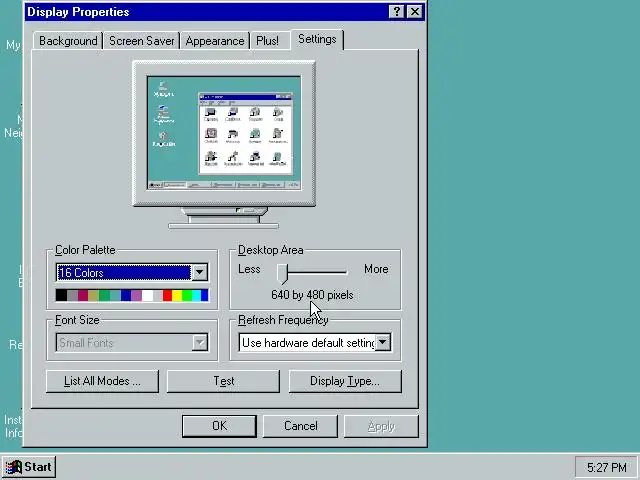The height and width of the screenshot is (480, 640).
Task: Click the Settings tab
Action: coord(317,40)
